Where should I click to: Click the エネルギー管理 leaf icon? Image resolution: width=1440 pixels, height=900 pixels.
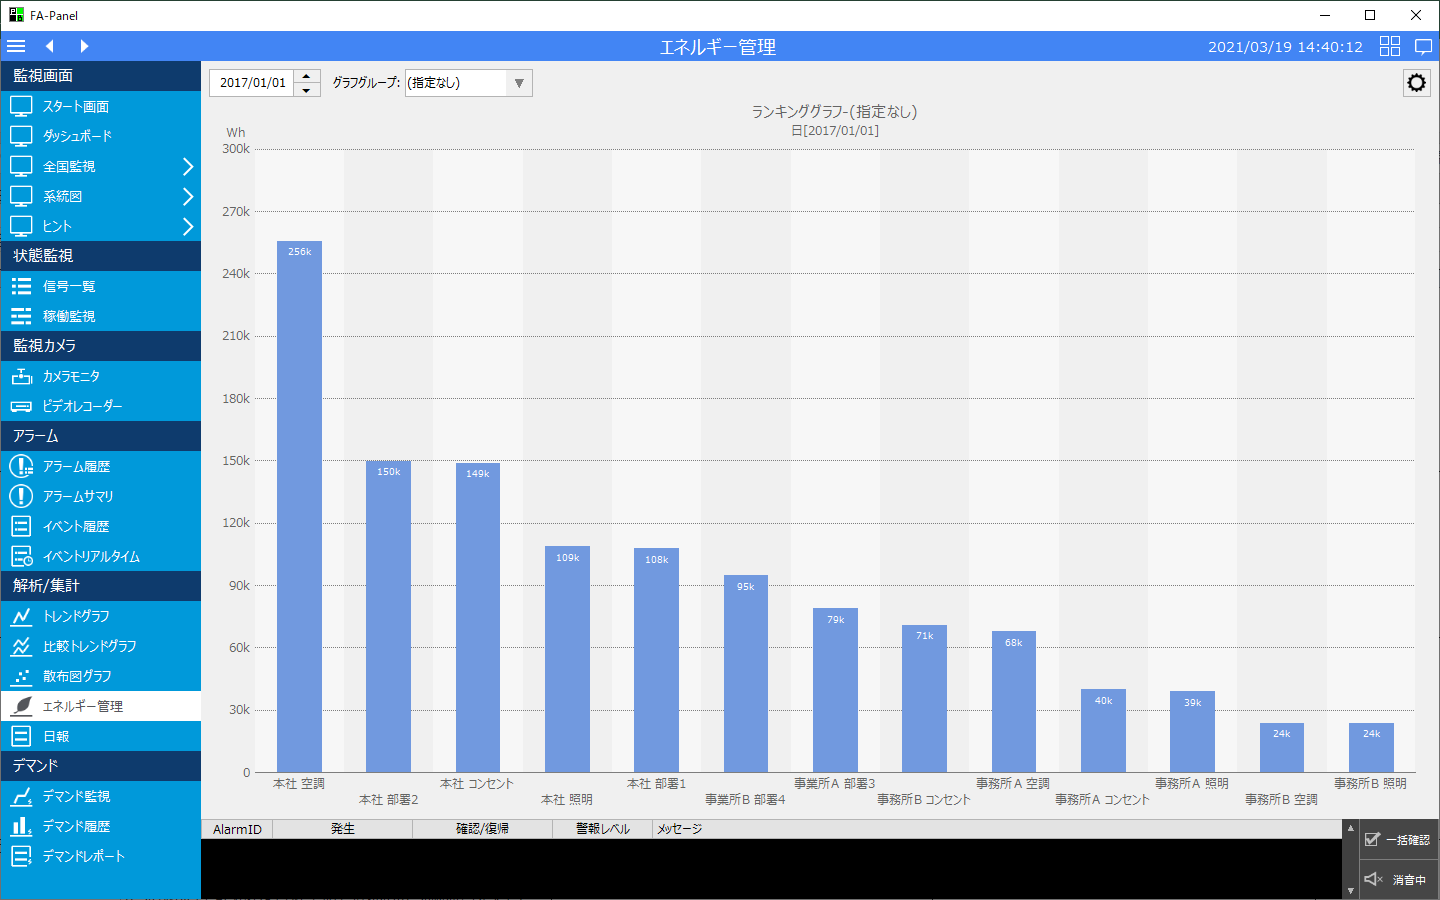coord(21,706)
